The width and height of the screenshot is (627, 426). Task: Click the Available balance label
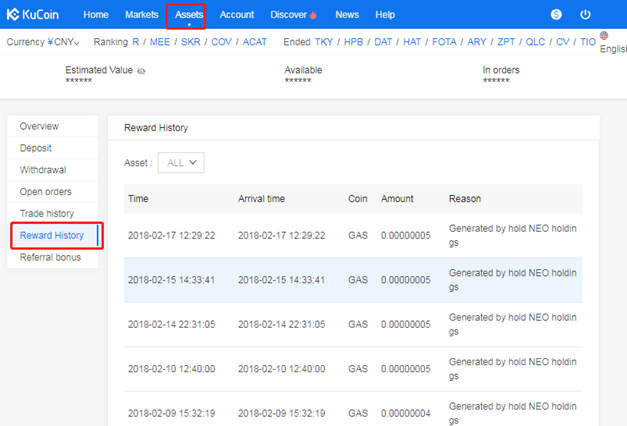[303, 70]
